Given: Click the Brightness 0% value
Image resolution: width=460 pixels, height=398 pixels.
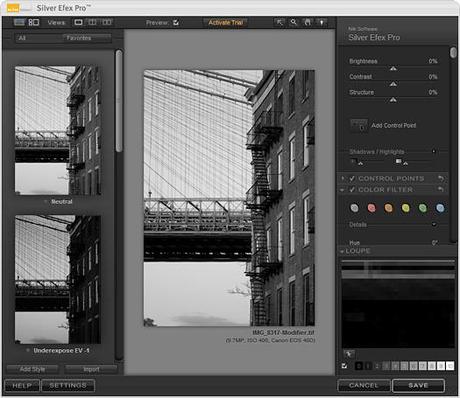Looking at the screenshot, I should point(433,61).
